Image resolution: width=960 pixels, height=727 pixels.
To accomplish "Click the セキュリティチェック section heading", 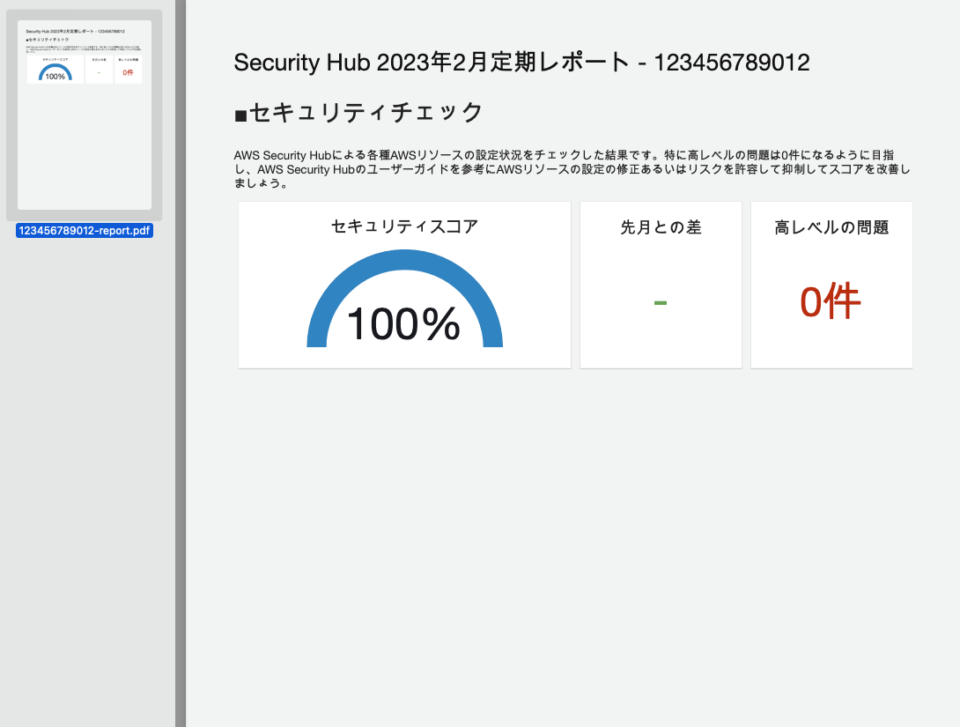I will point(366,113).
